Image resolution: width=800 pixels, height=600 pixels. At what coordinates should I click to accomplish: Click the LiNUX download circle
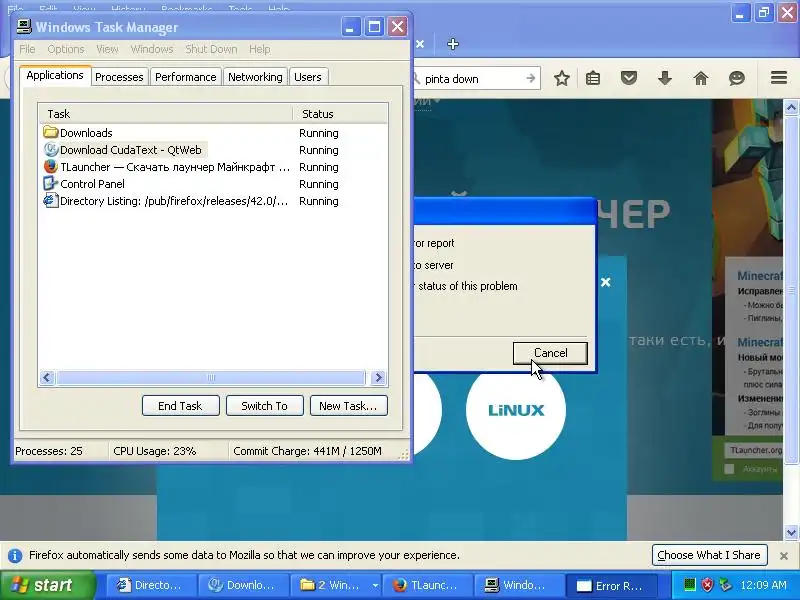pyautogui.click(x=516, y=410)
